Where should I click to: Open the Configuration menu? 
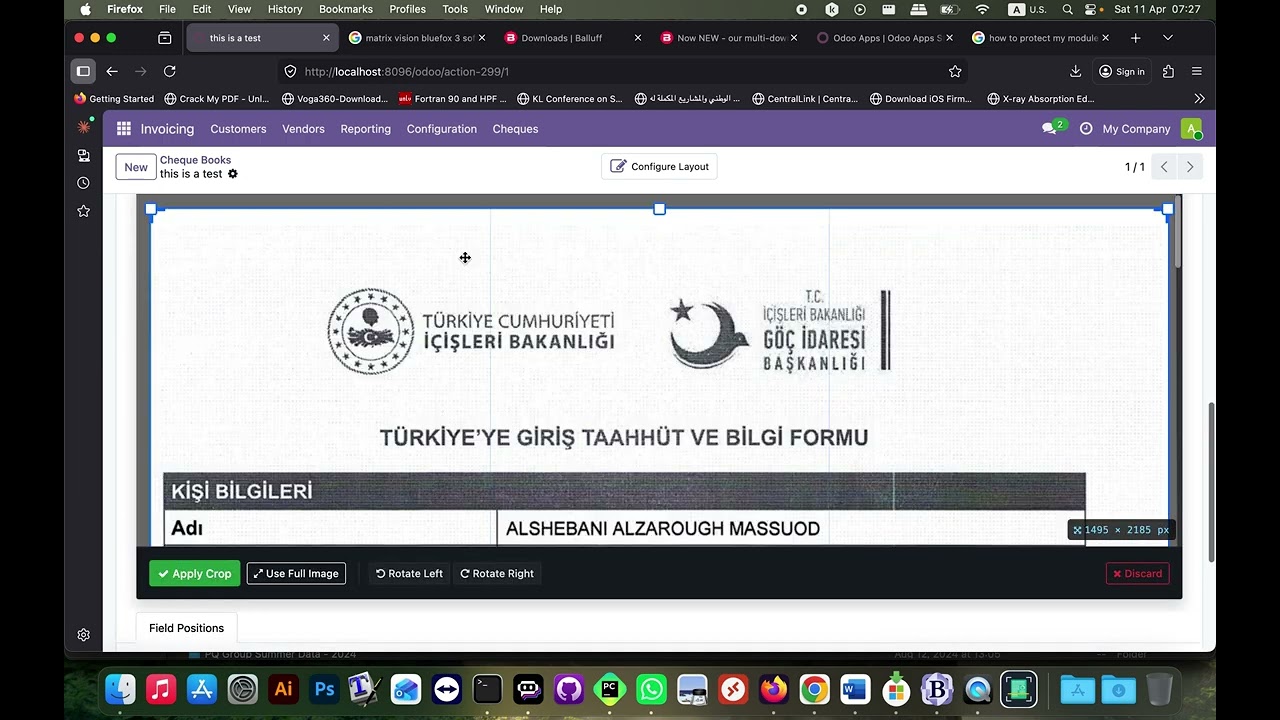(x=441, y=129)
